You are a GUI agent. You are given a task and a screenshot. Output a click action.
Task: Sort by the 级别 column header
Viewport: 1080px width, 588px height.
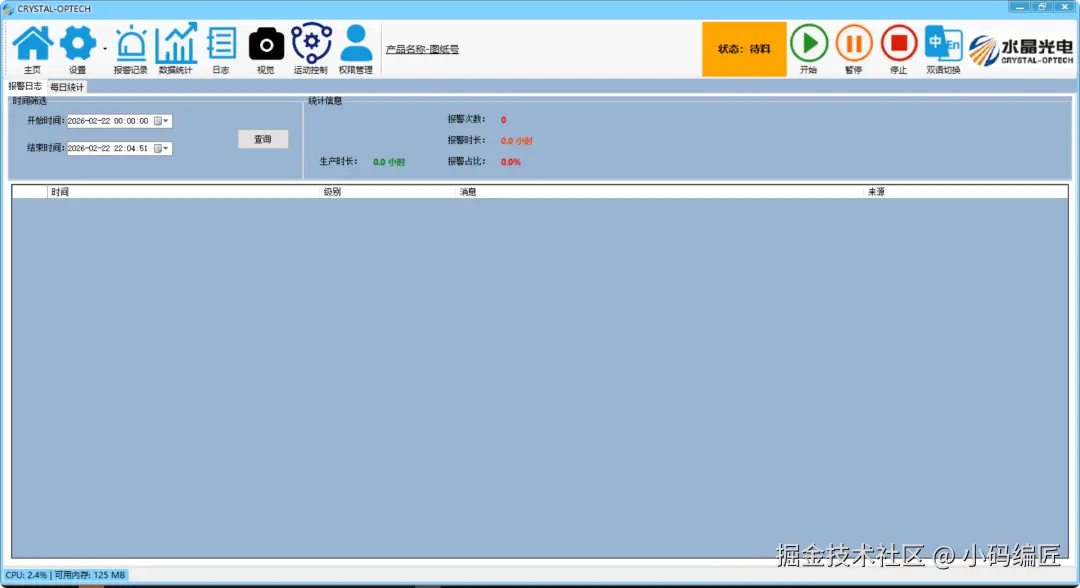(388, 192)
